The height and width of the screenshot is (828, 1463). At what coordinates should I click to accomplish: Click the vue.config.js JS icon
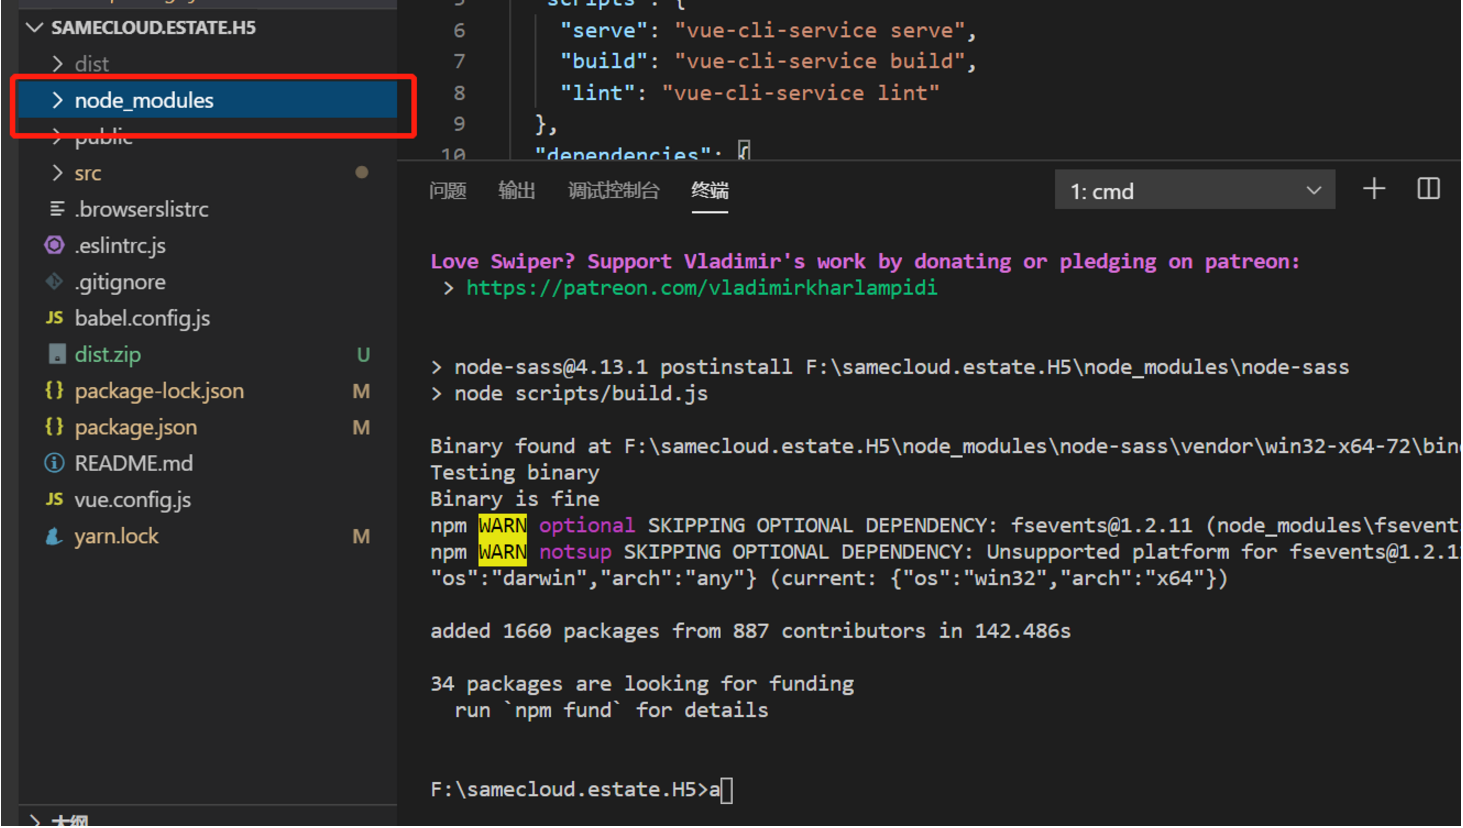[x=55, y=499]
